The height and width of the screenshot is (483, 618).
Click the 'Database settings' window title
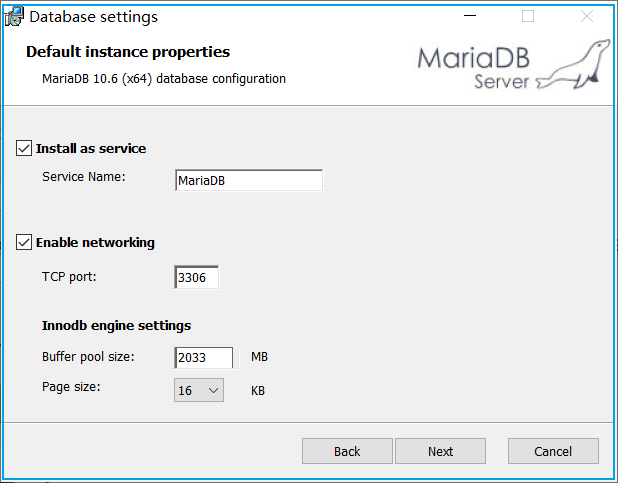(93, 17)
